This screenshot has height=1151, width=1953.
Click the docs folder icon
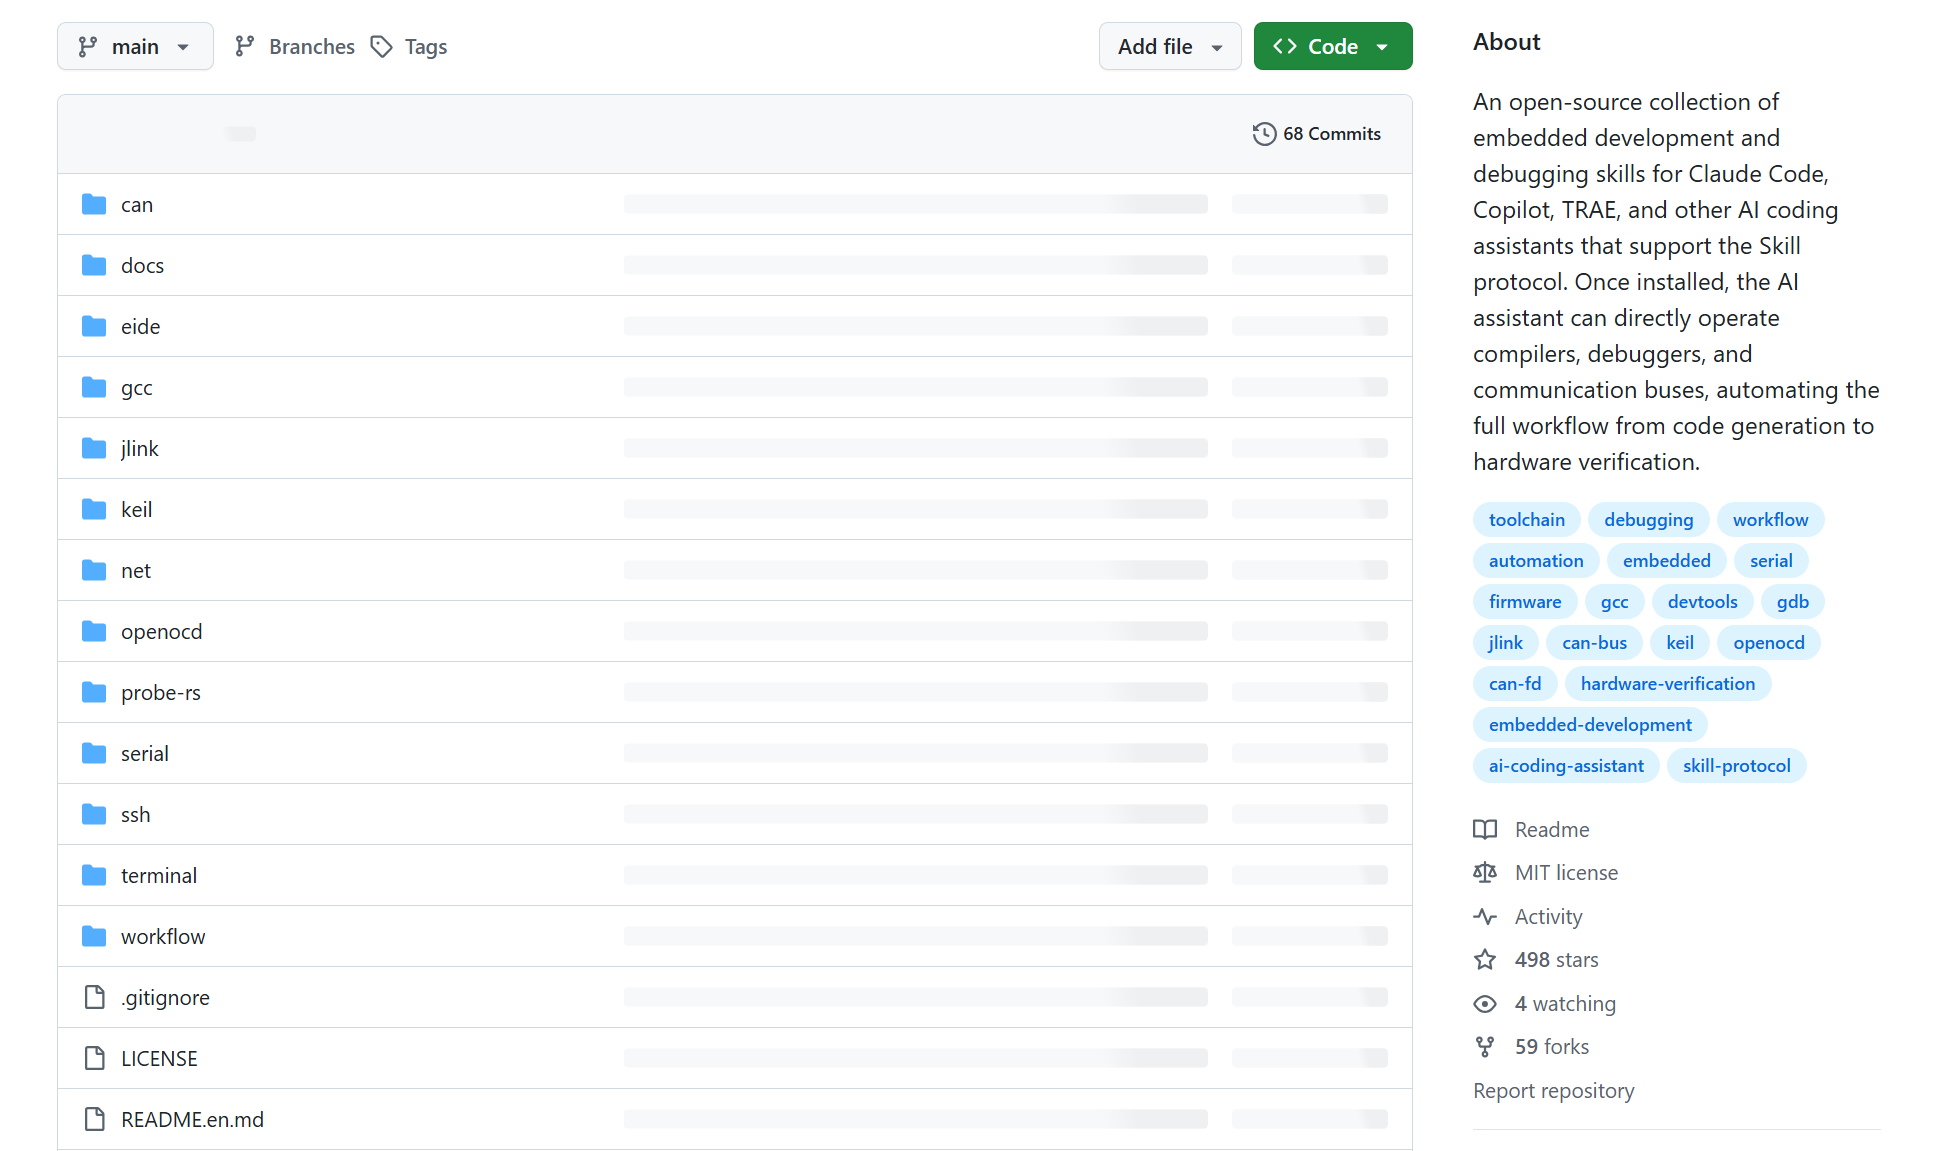coord(94,266)
